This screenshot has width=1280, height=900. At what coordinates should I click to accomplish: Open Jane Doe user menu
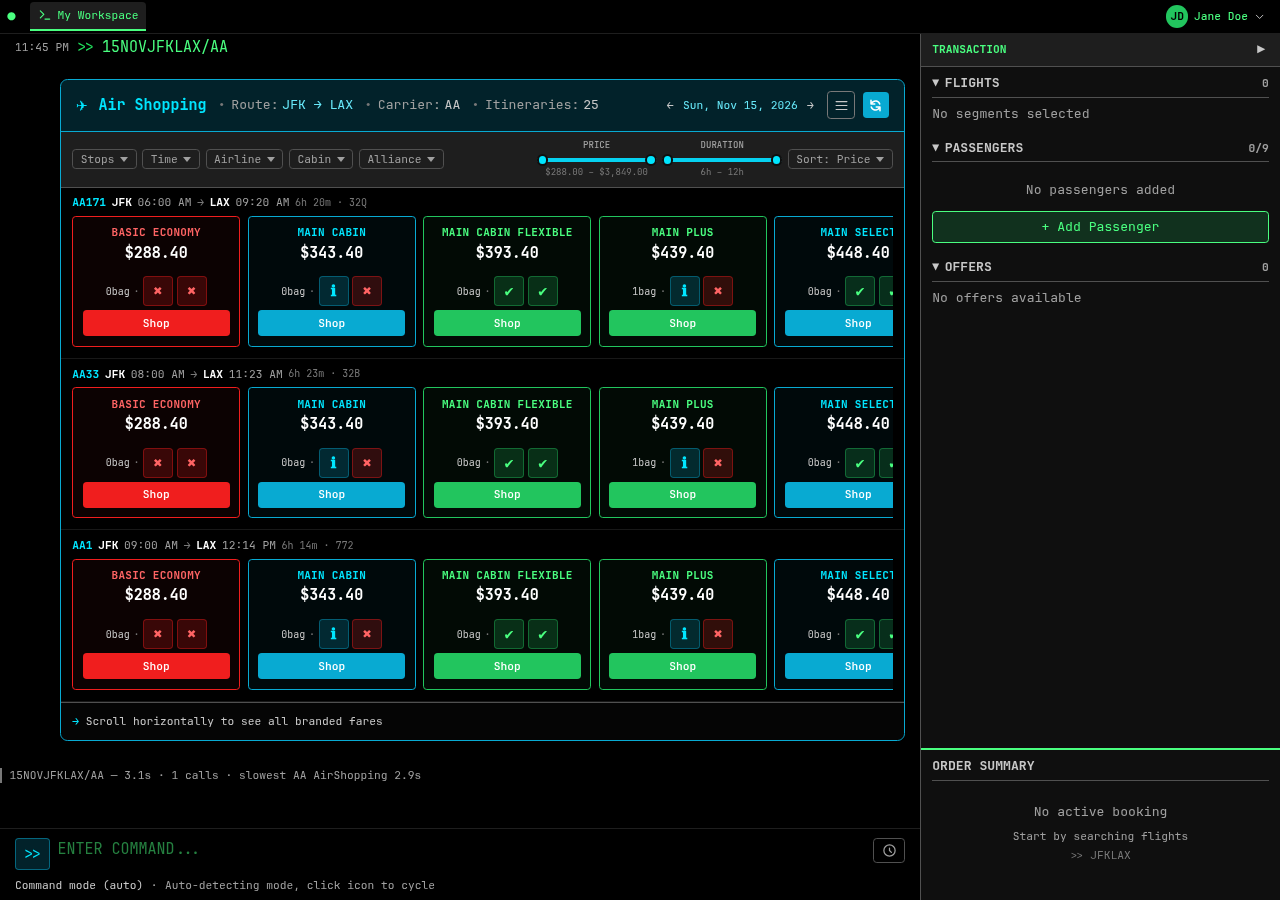(1215, 16)
